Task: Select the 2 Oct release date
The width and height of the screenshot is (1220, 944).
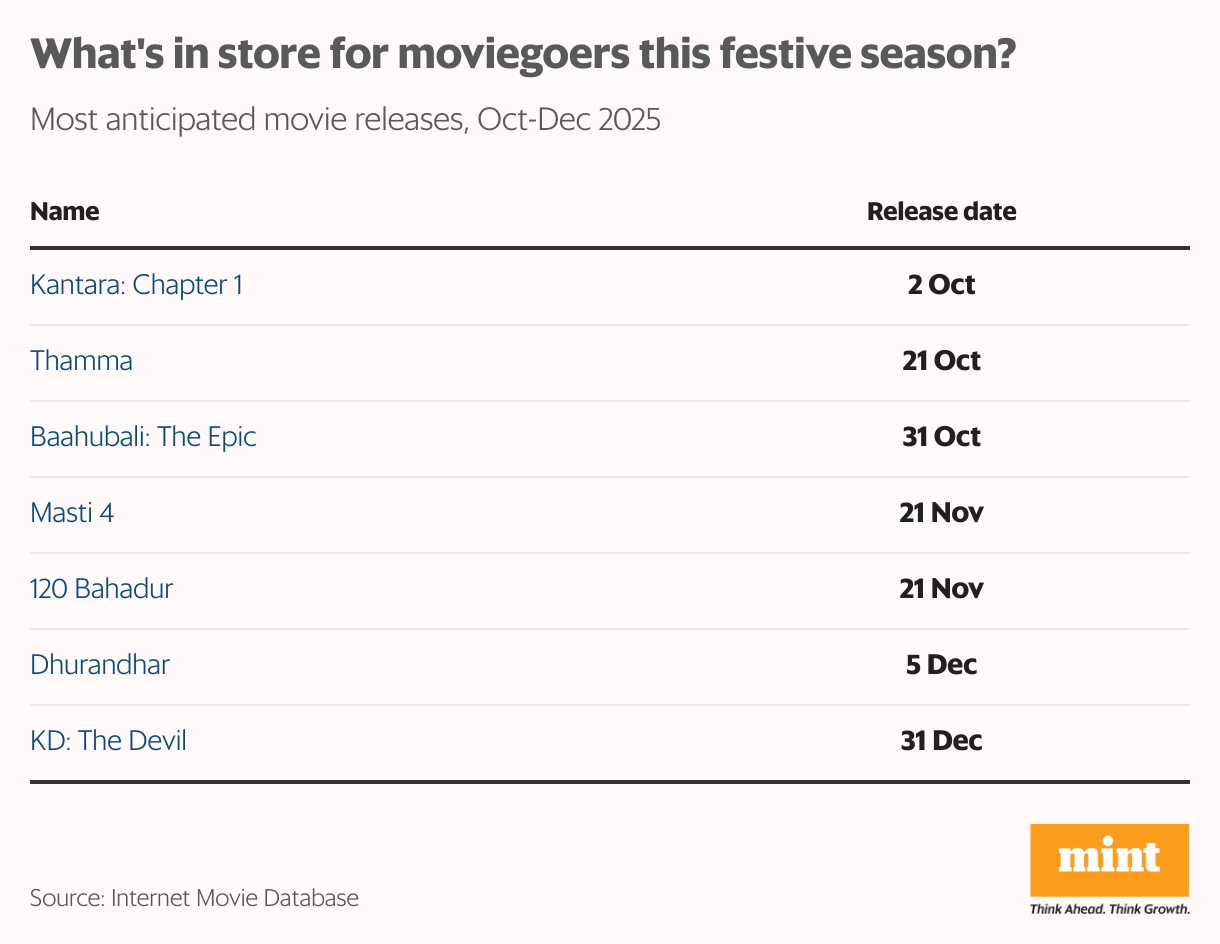Action: (x=941, y=285)
